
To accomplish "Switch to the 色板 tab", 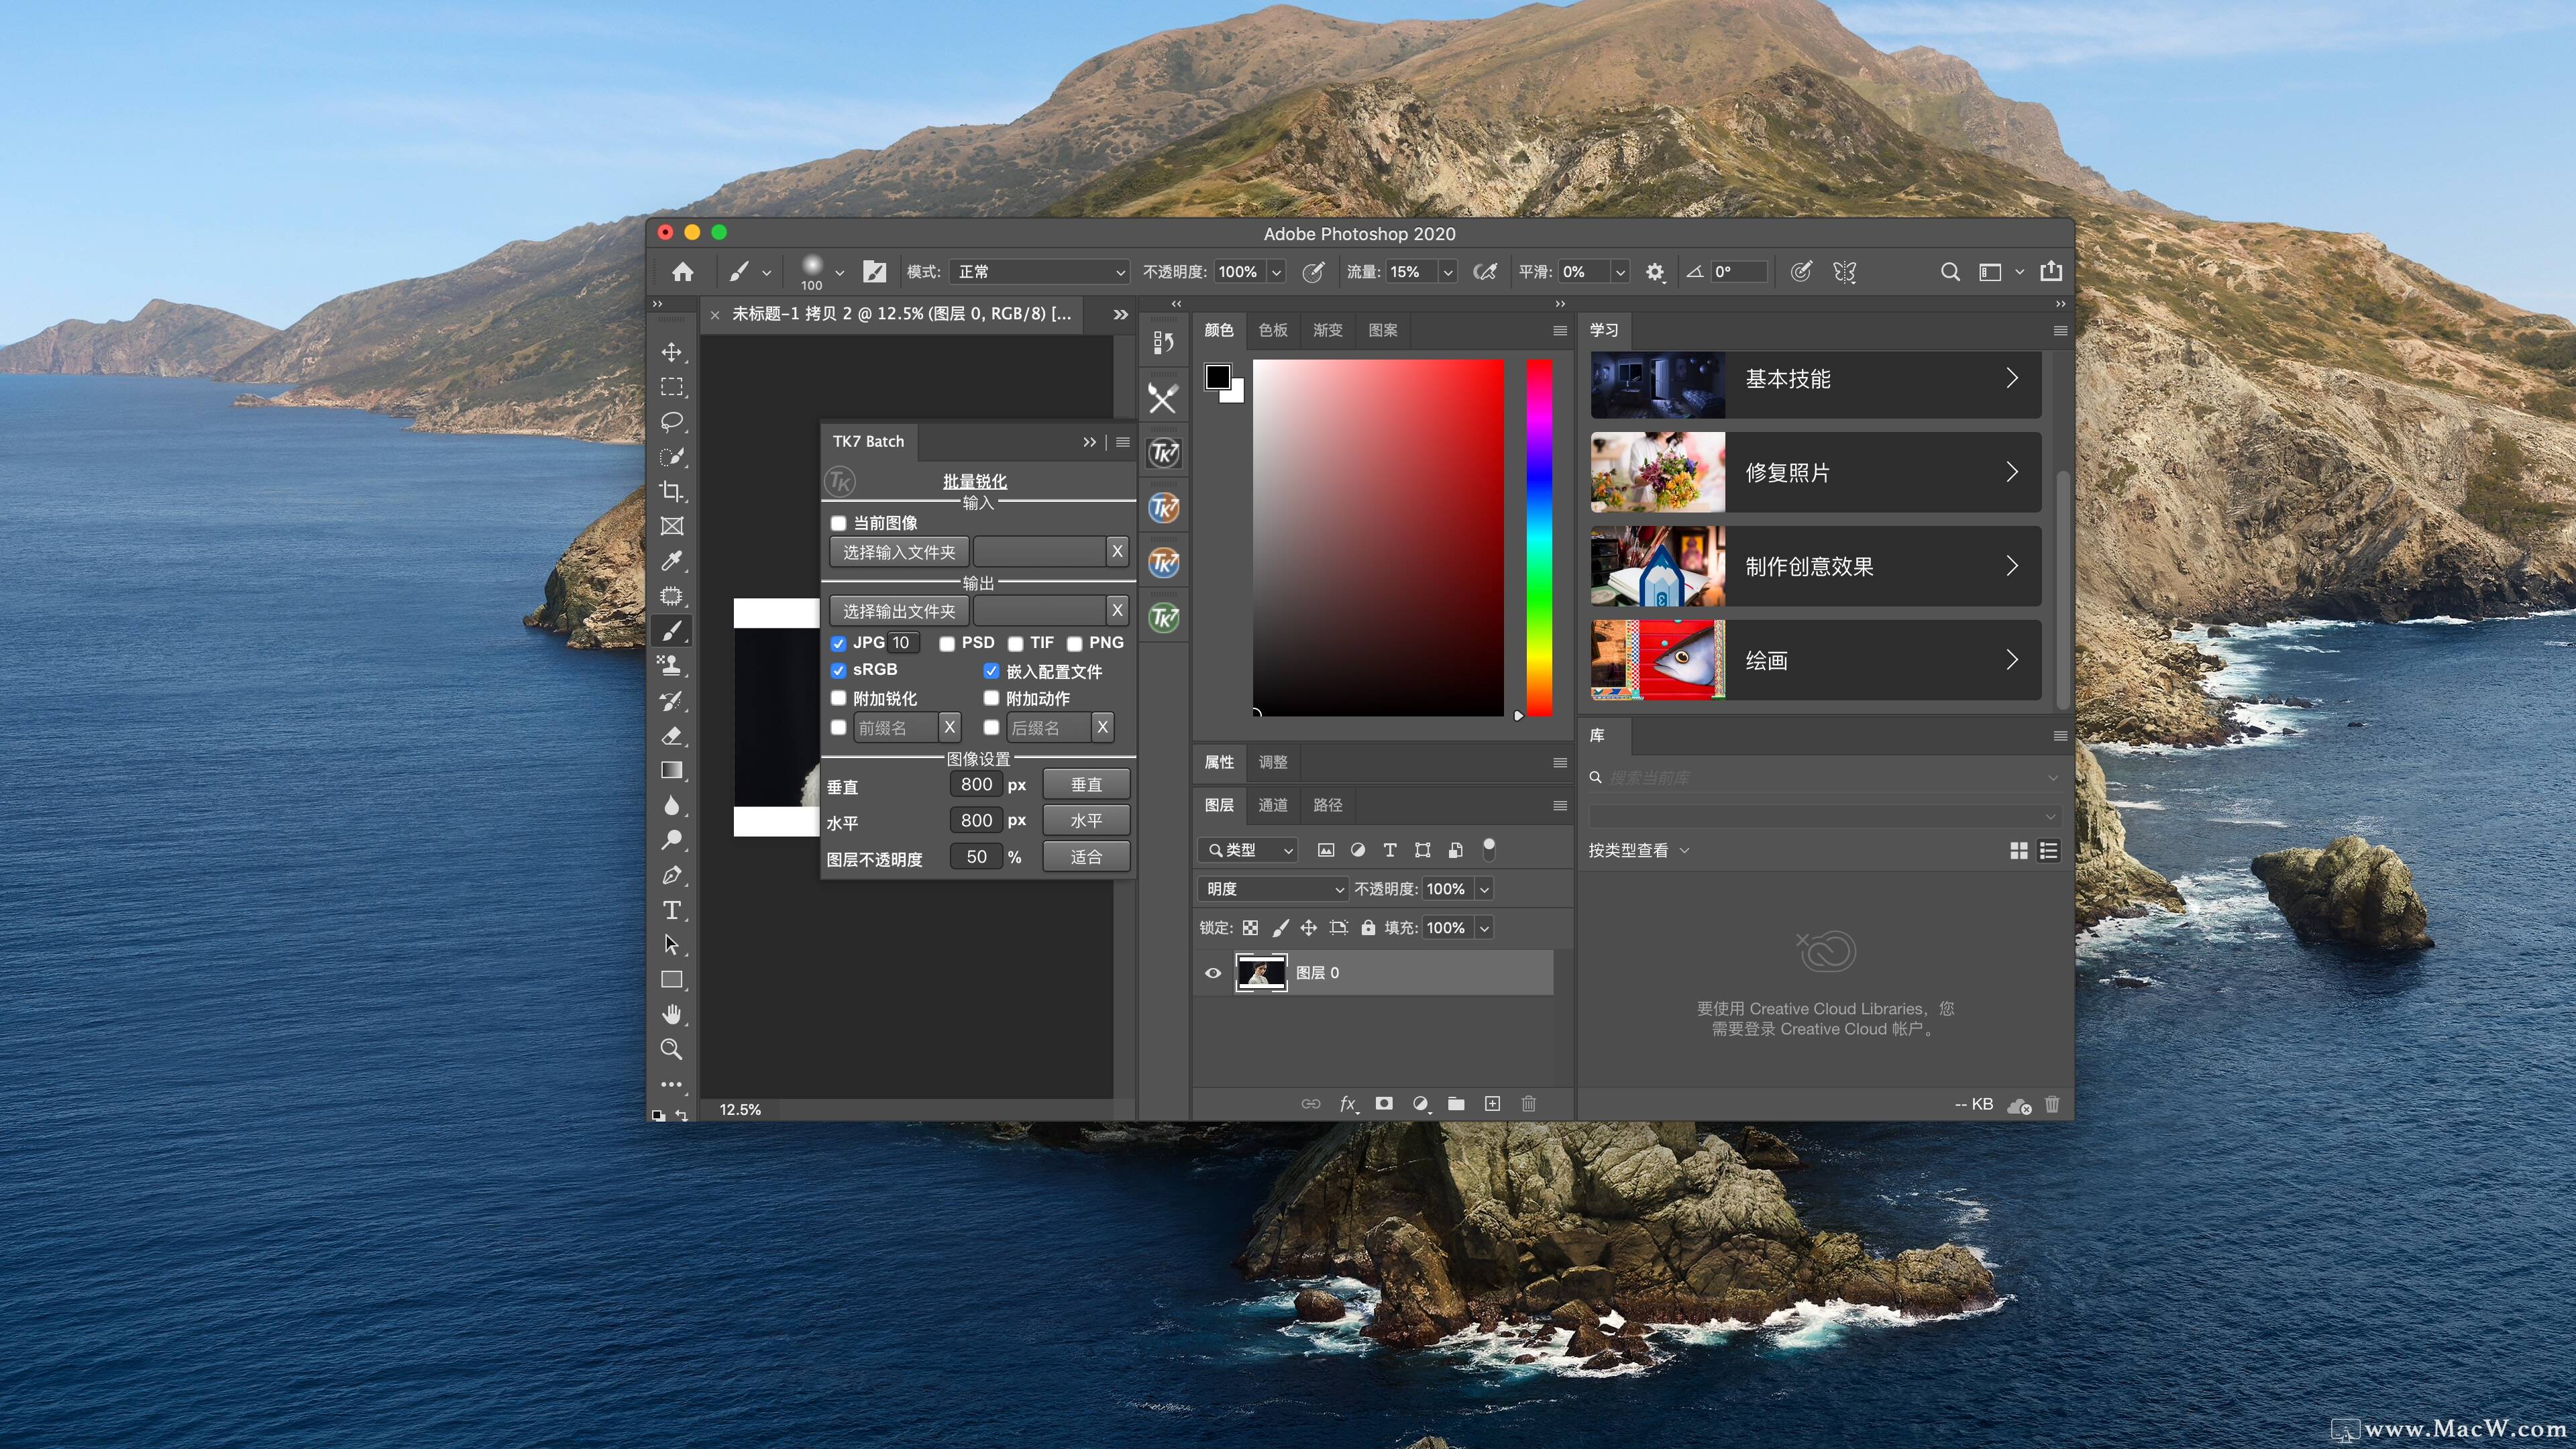I will point(1272,330).
